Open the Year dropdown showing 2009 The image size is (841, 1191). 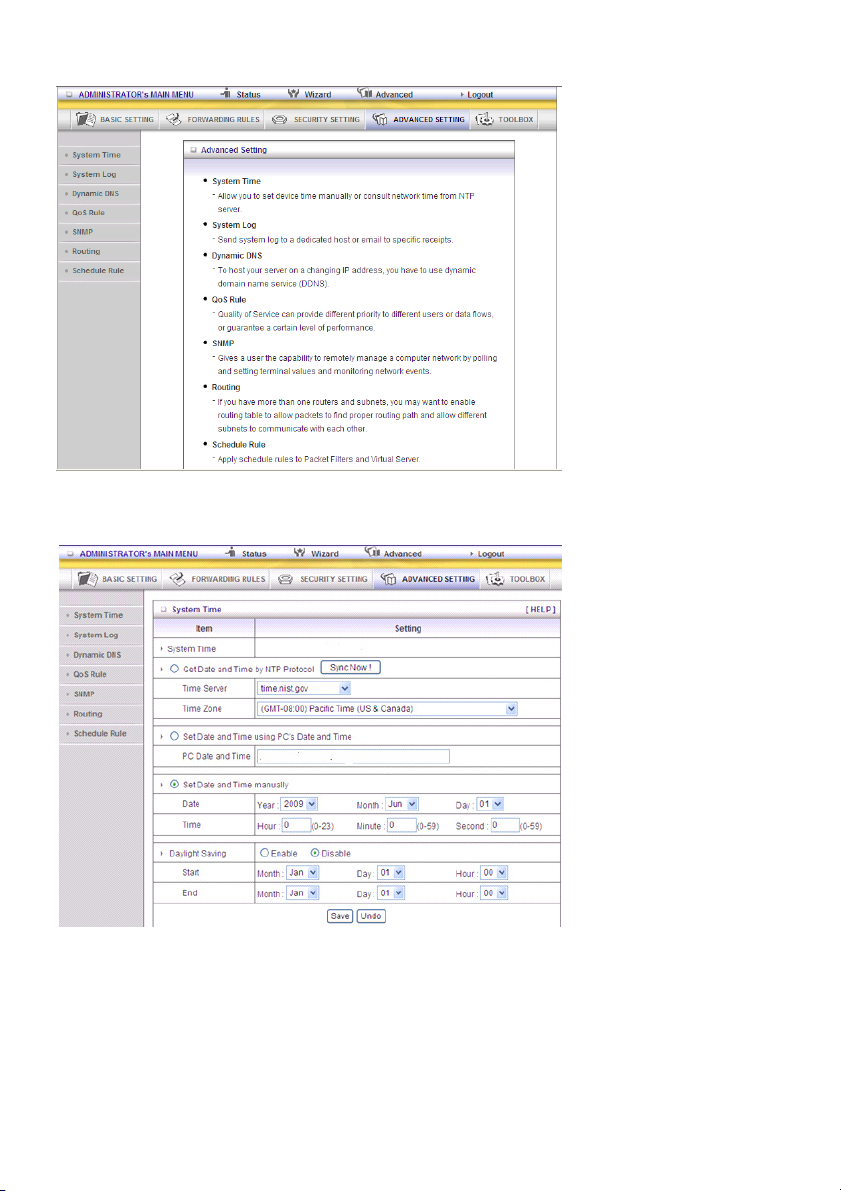[299, 804]
